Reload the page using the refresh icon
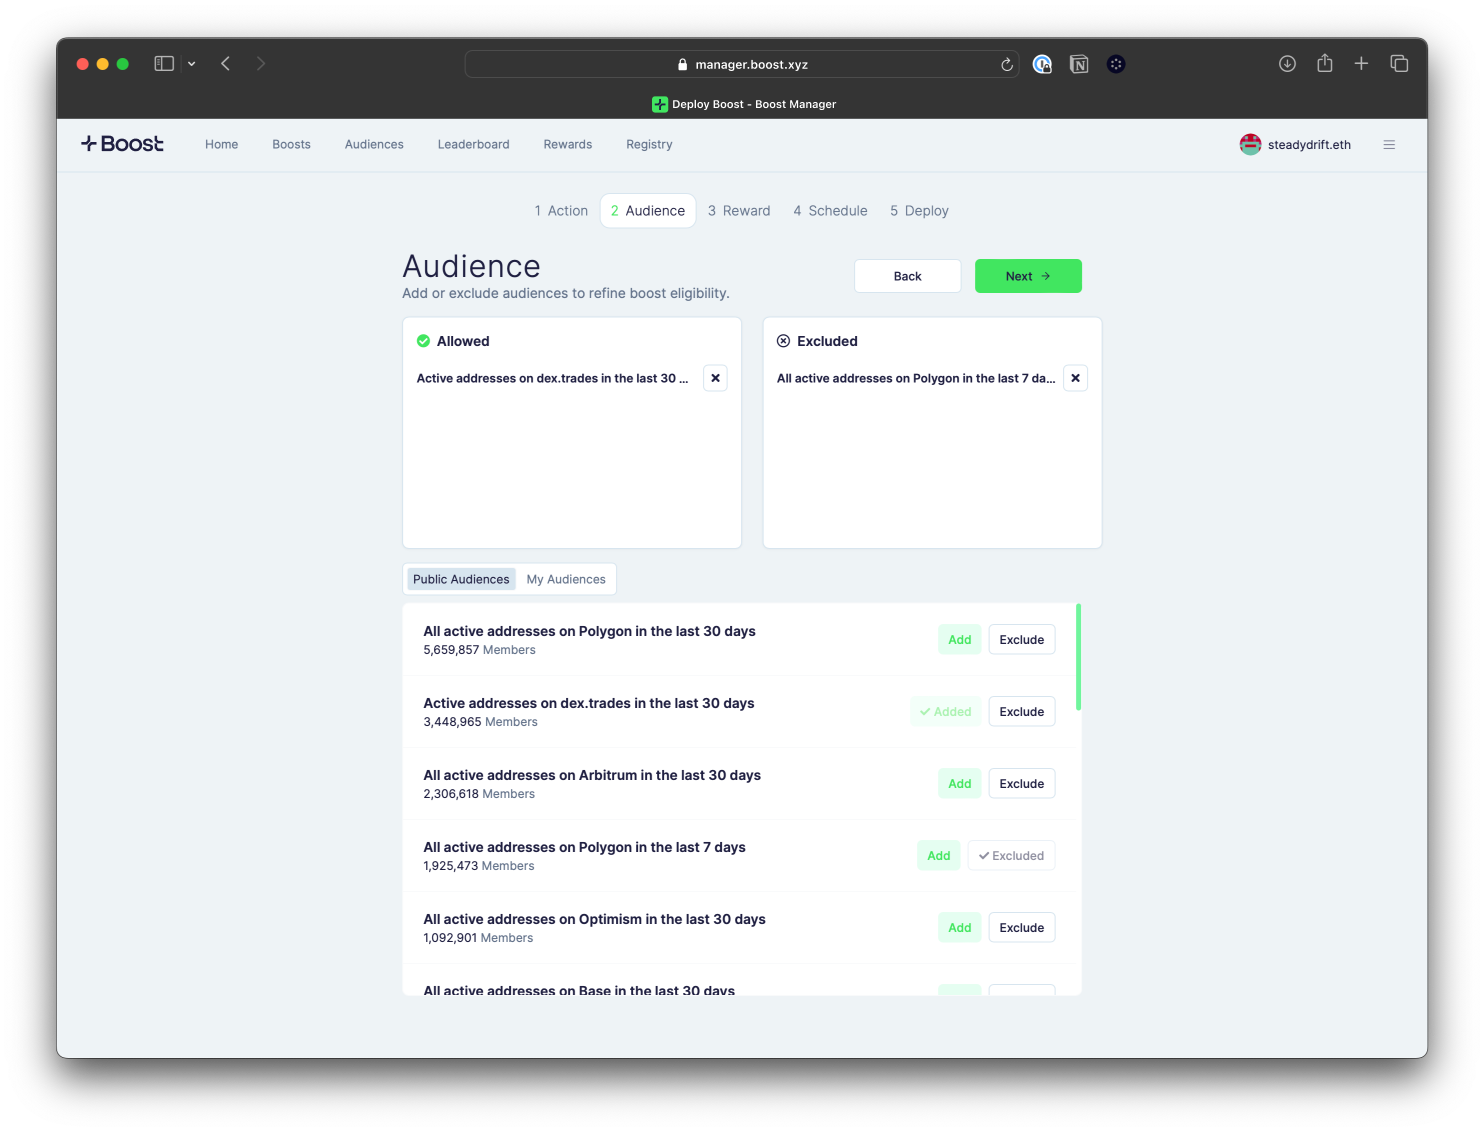1484x1132 pixels. [x=1006, y=64]
